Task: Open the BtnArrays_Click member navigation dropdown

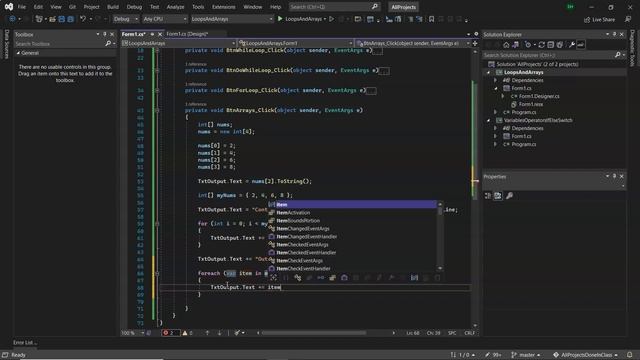Action: click(x=413, y=43)
